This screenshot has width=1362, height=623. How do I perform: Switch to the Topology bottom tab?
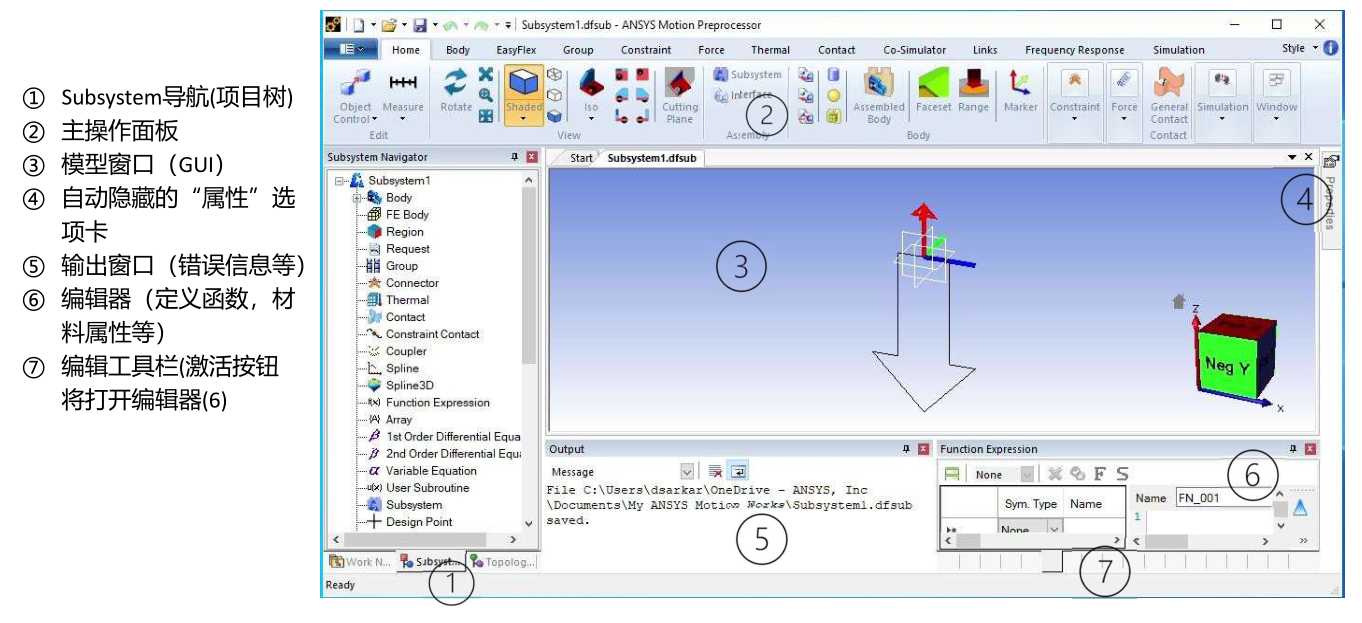click(x=503, y=562)
